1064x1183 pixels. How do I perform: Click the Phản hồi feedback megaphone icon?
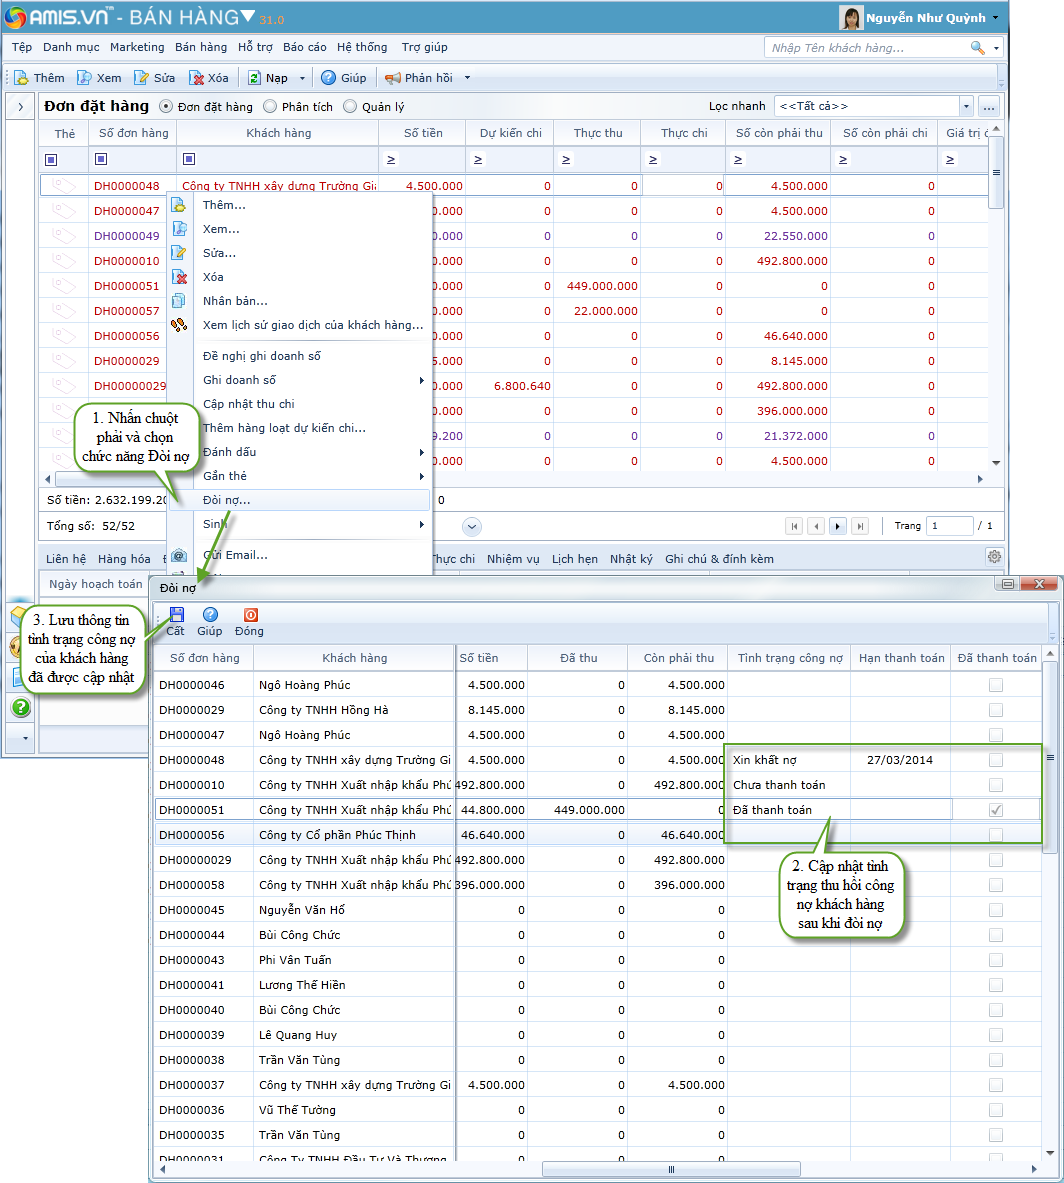(393, 78)
